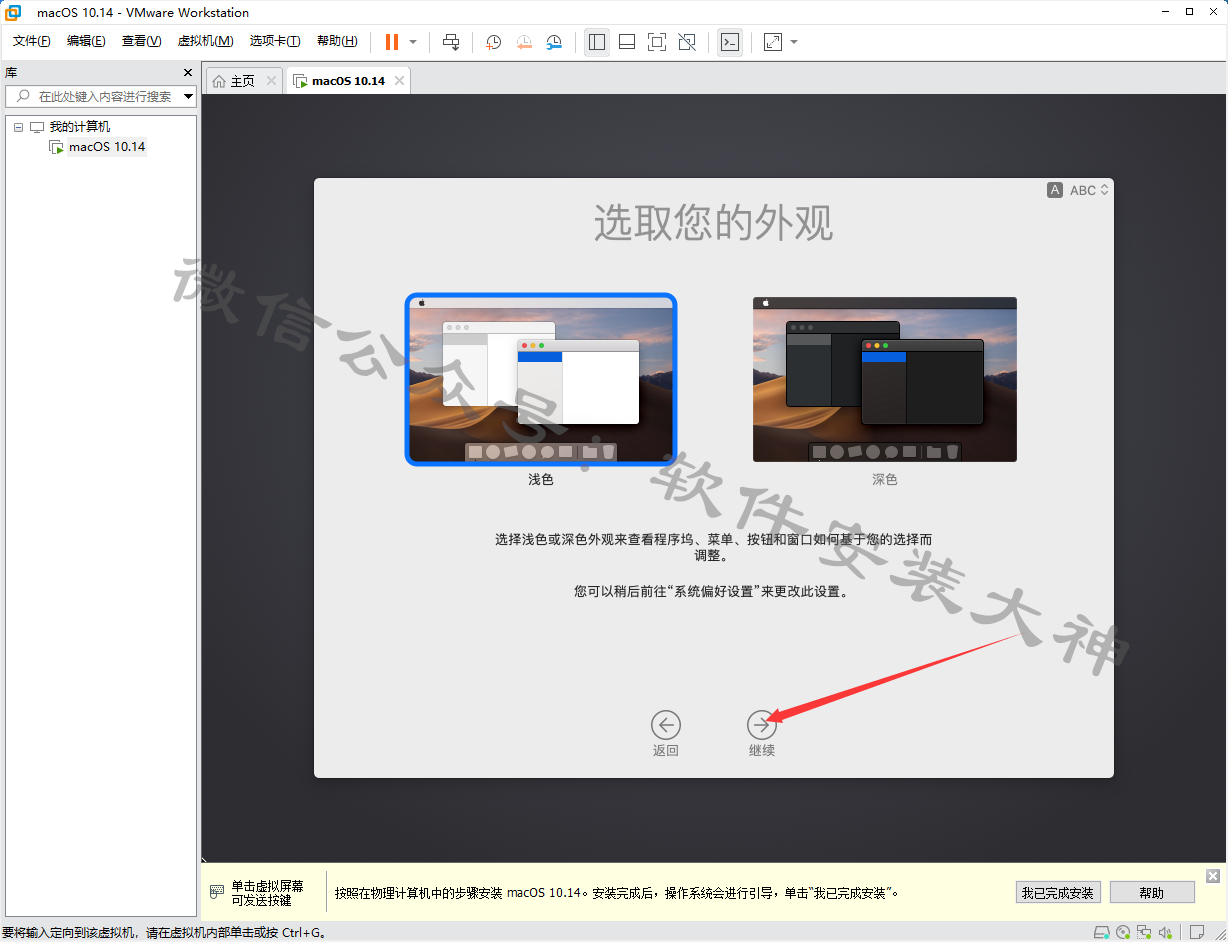Toggle the thumbnail bar view icon
Image resolution: width=1228 pixels, height=942 pixels.
click(x=627, y=42)
